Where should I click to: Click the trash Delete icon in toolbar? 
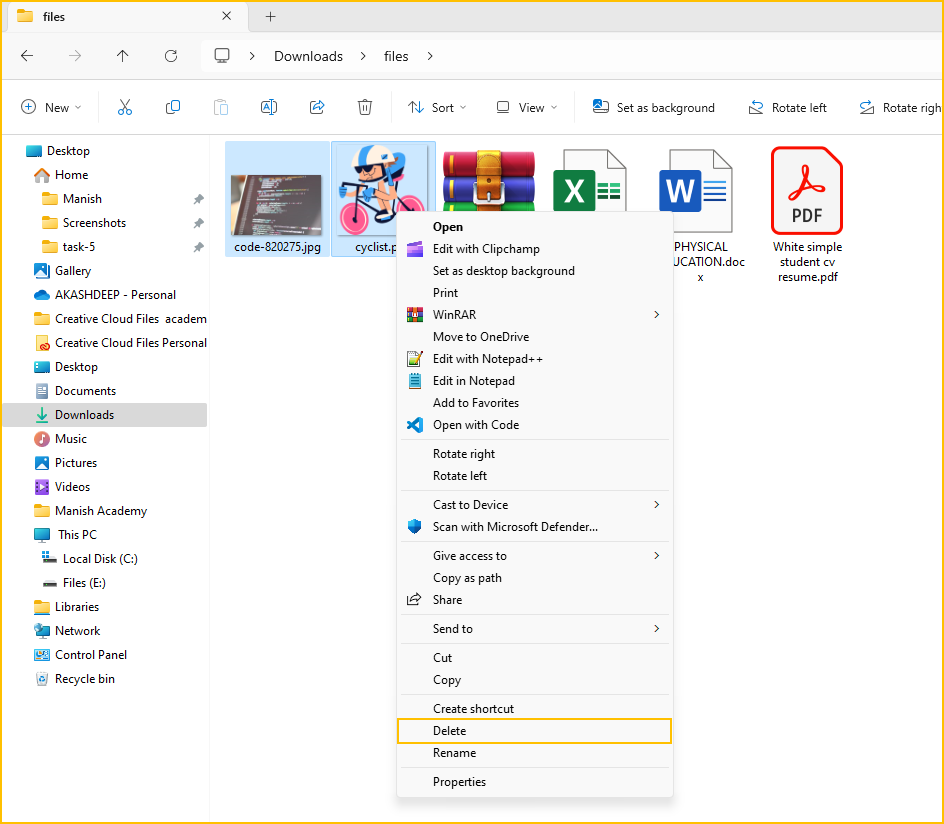pyautogui.click(x=365, y=108)
